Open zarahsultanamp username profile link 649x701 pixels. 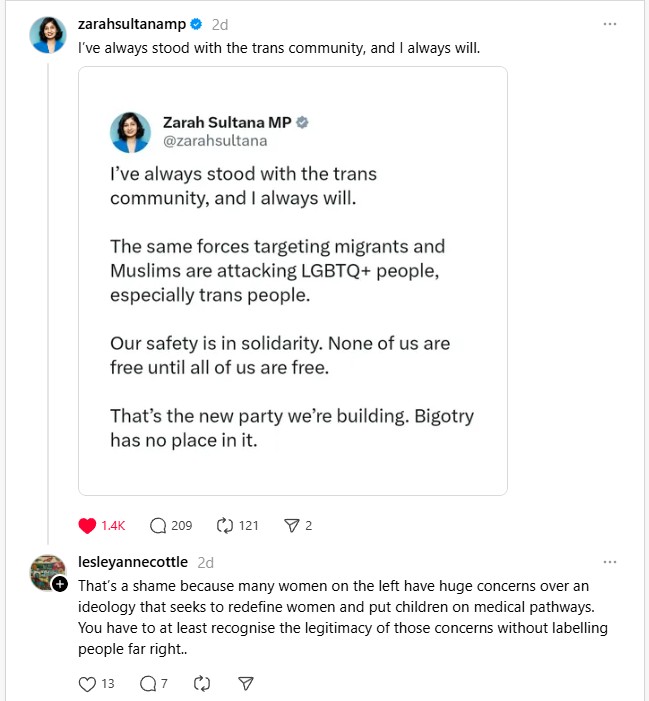131,24
